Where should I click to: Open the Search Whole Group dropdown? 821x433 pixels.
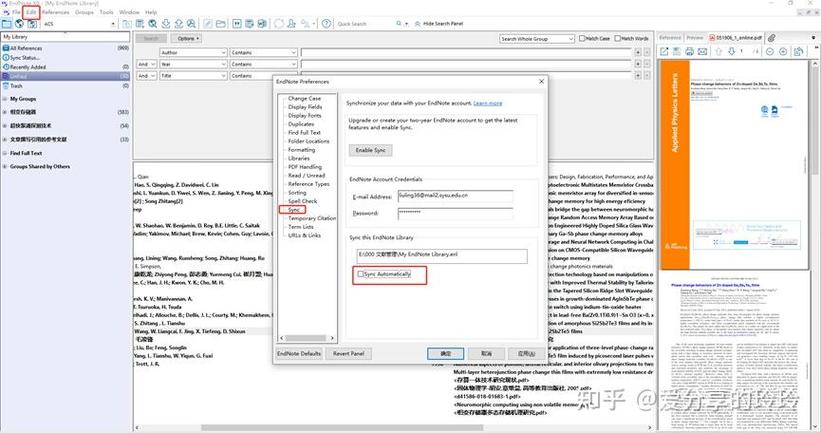point(537,39)
